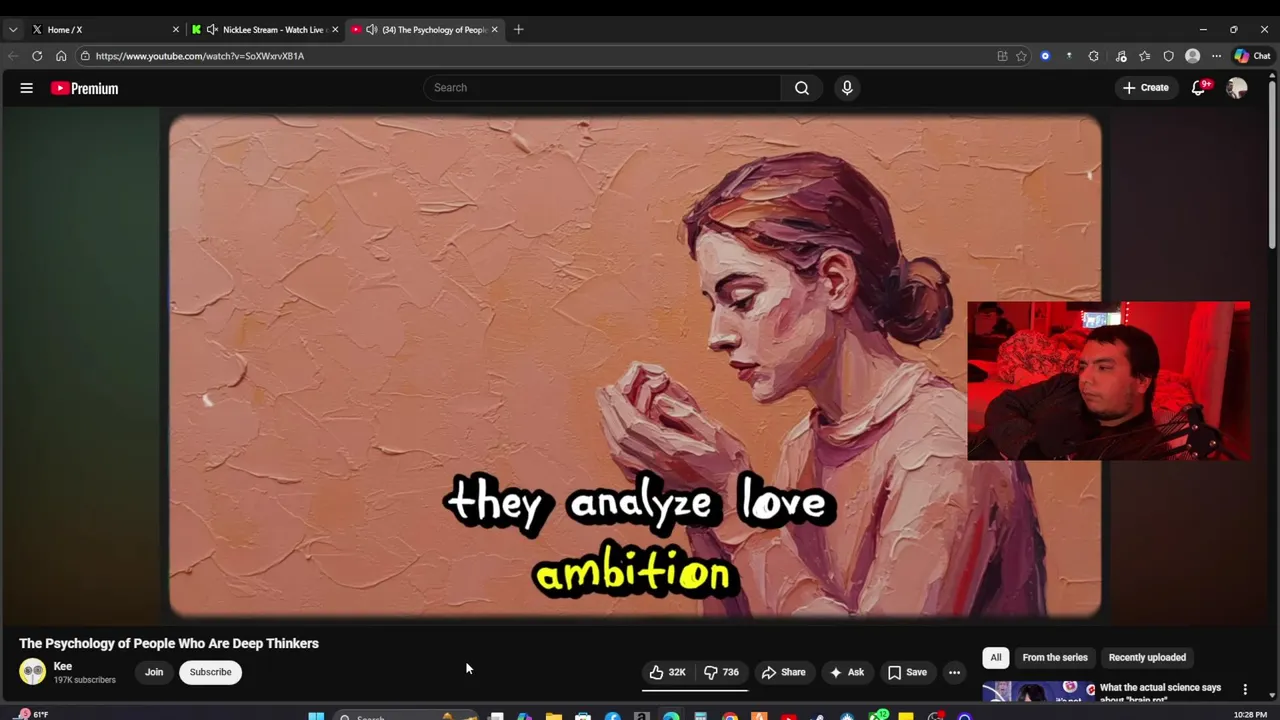The image size is (1280, 720).
Task: Open Kee channel avatar
Action: [x=33, y=672]
